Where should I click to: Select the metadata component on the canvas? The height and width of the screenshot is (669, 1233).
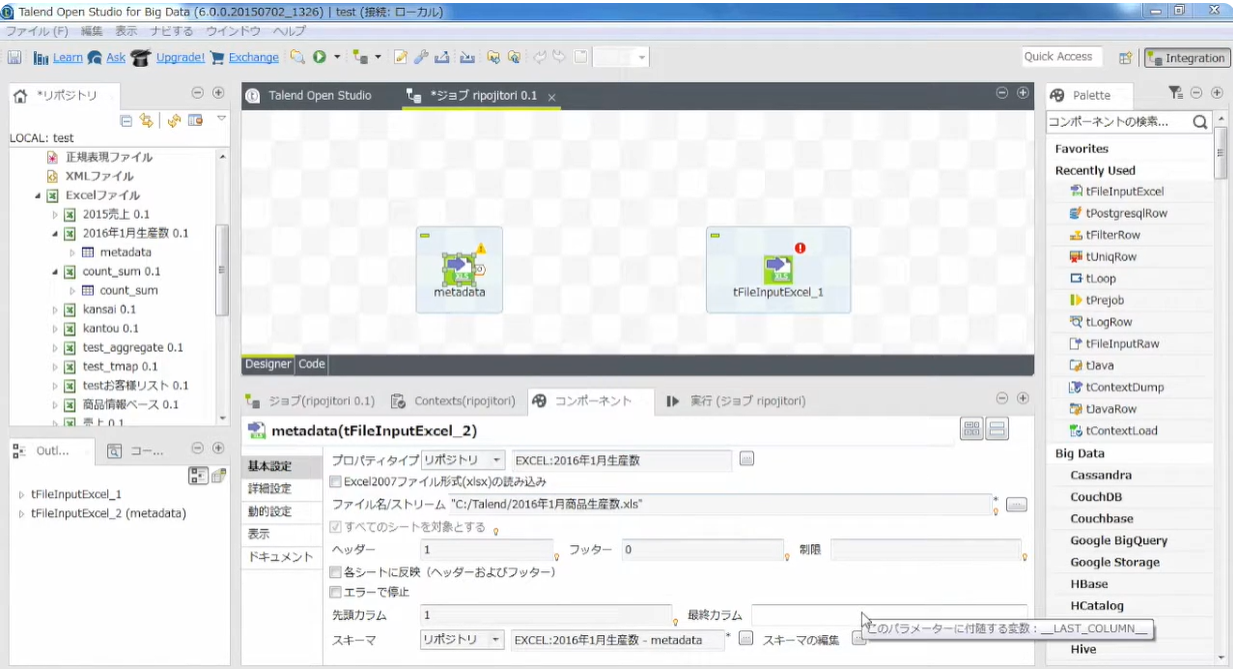pos(459,270)
